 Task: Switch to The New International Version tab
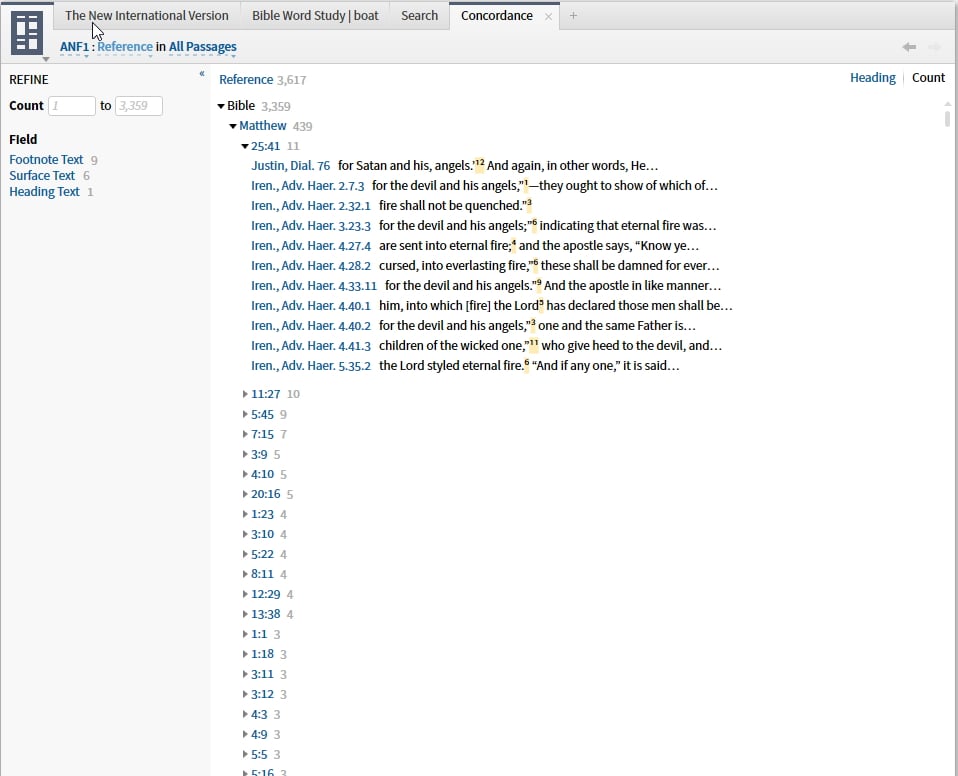click(147, 16)
